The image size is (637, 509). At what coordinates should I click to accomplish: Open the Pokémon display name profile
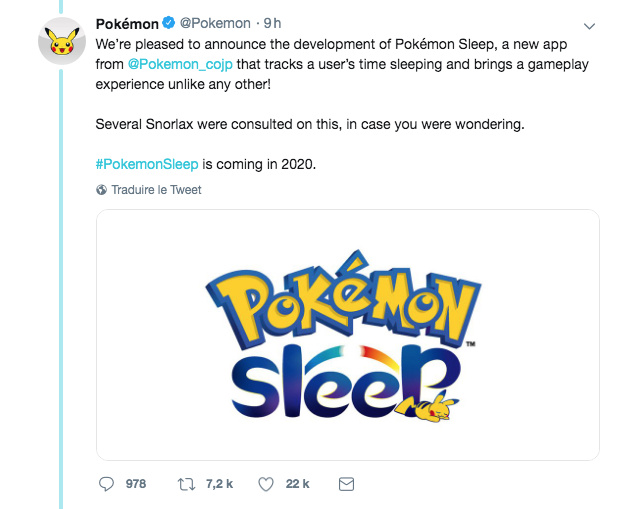tap(127, 24)
